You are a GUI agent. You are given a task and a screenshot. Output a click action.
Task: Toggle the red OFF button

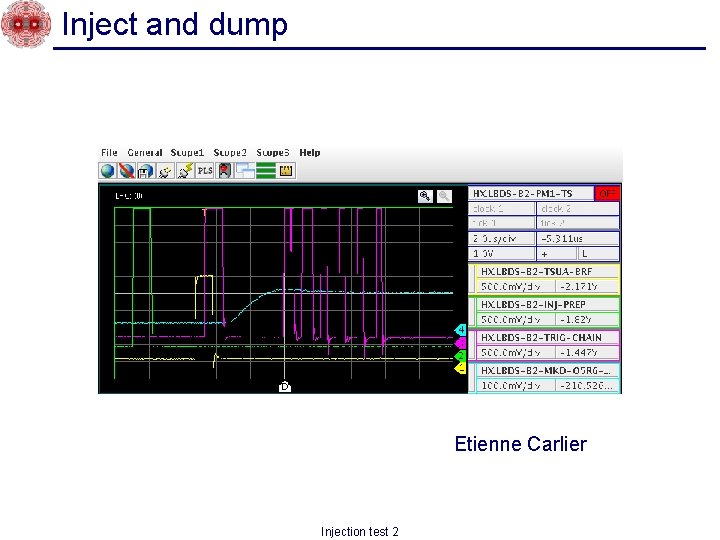click(x=607, y=194)
